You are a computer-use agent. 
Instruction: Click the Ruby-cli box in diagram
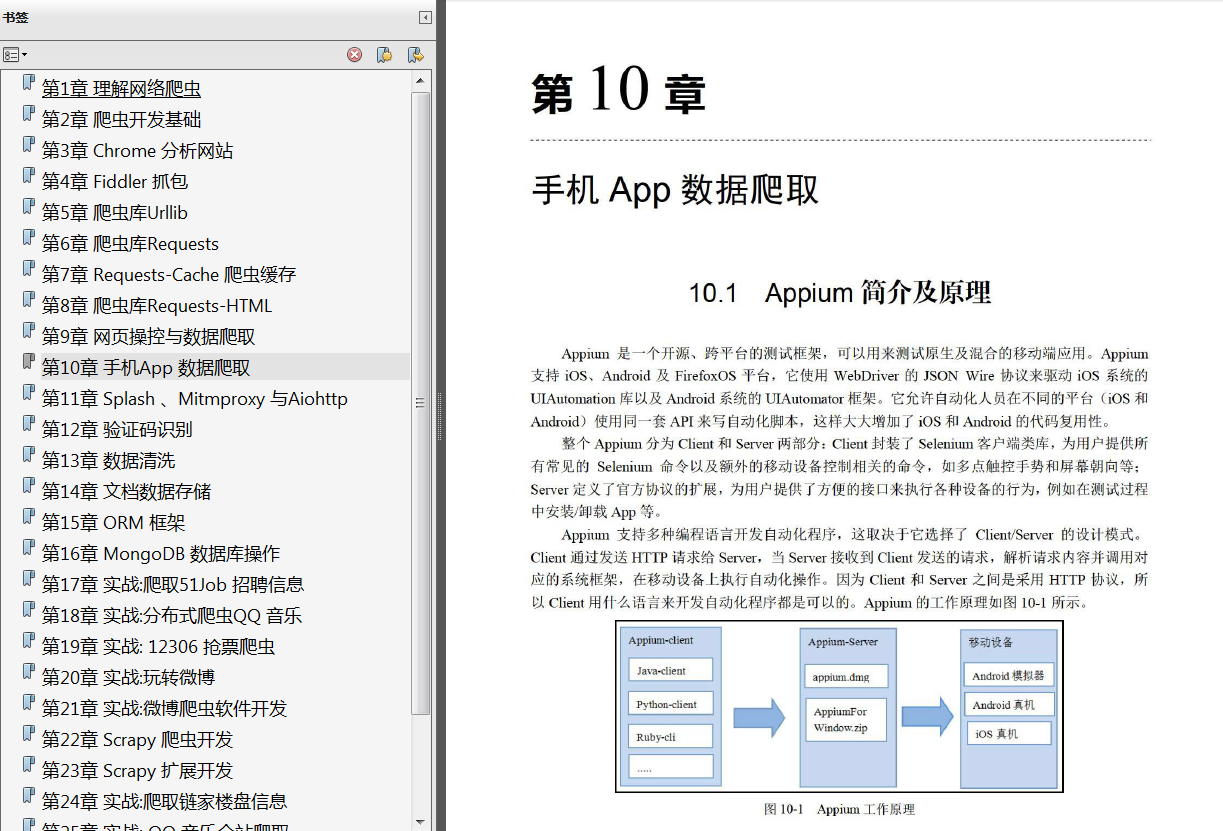point(671,736)
